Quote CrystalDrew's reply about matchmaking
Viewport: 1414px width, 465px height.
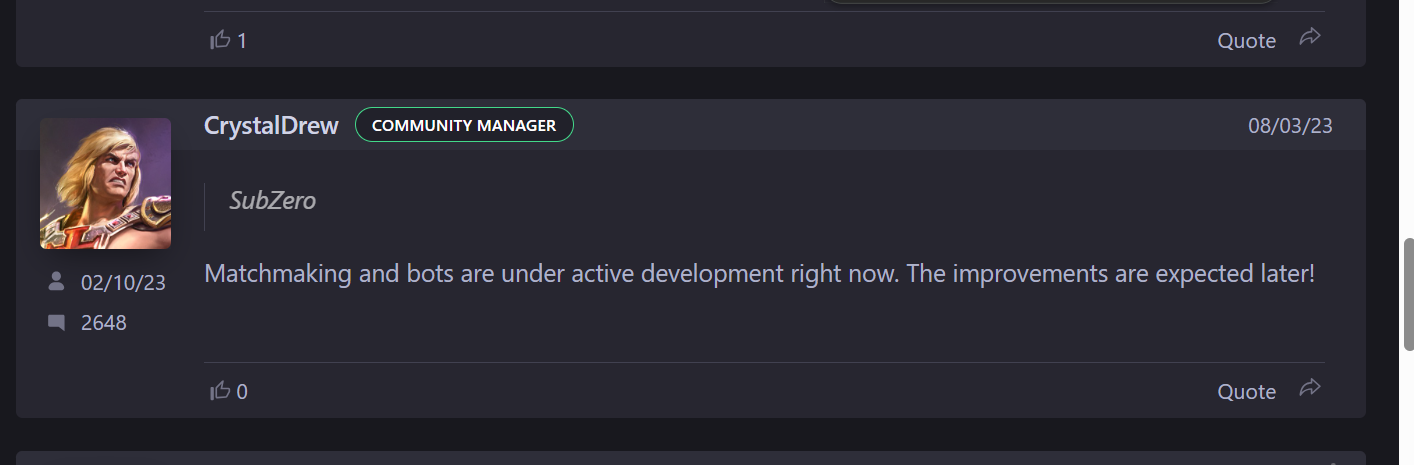1246,392
